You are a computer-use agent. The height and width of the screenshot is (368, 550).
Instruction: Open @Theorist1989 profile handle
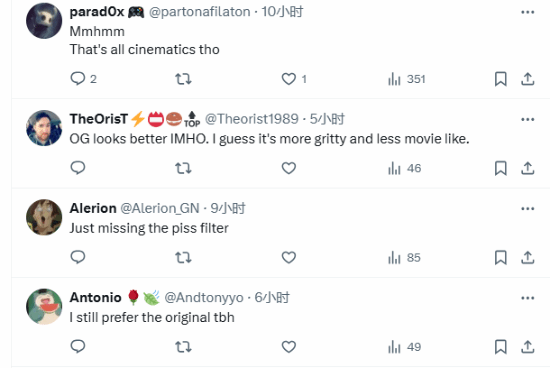pyautogui.click(x=251, y=119)
